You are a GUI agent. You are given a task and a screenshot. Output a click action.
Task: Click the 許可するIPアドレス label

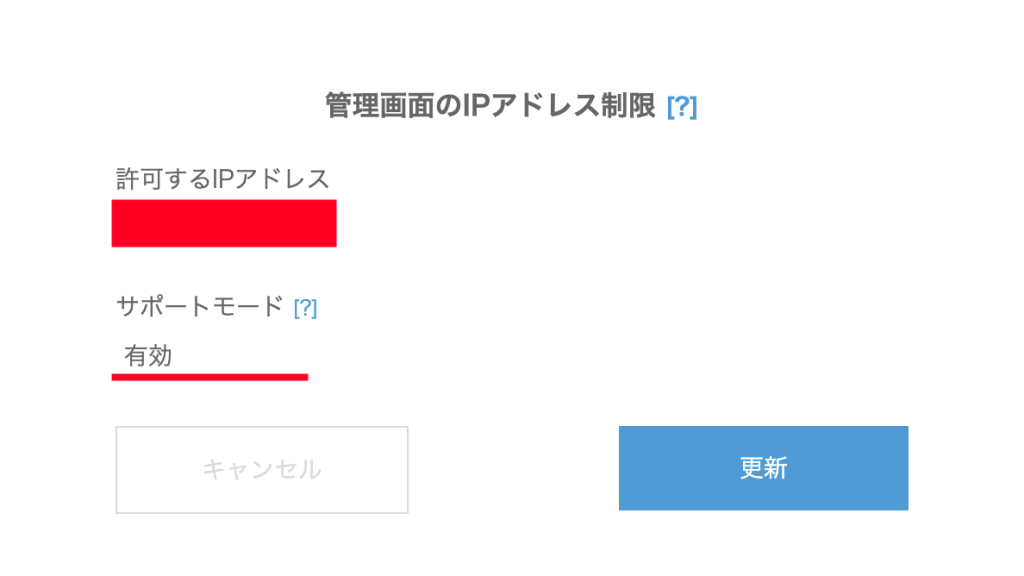222,179
